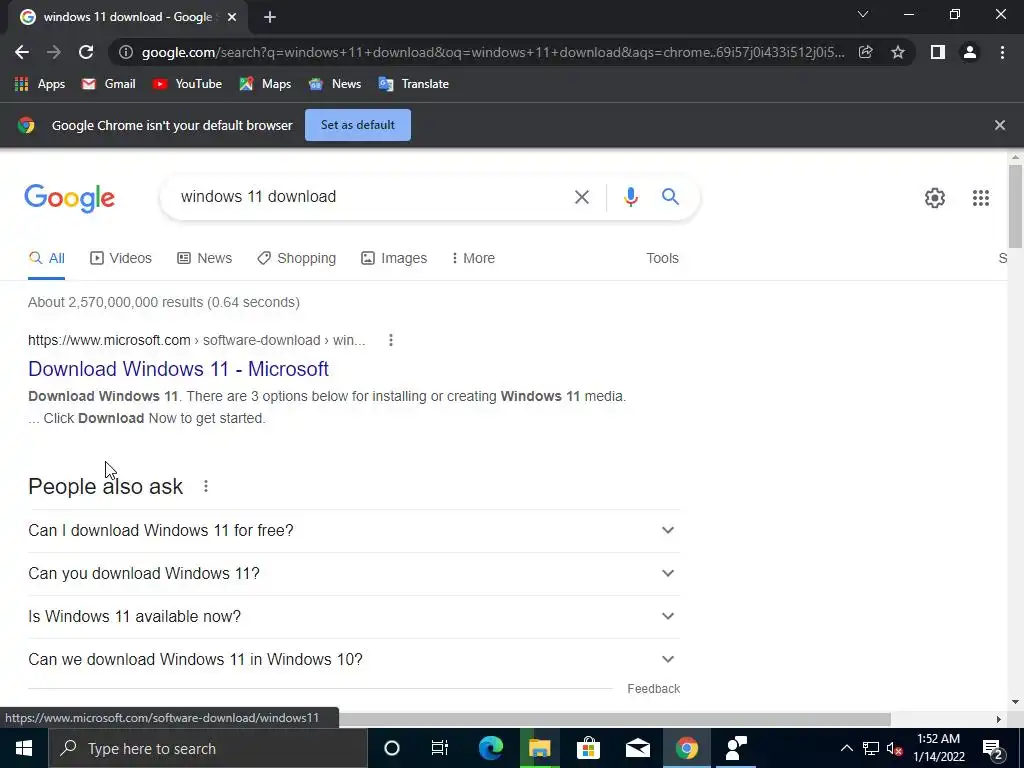Open Mail app from taskbar
Image resolution: width=1024 pixels, height=768 pixels.
637,748
